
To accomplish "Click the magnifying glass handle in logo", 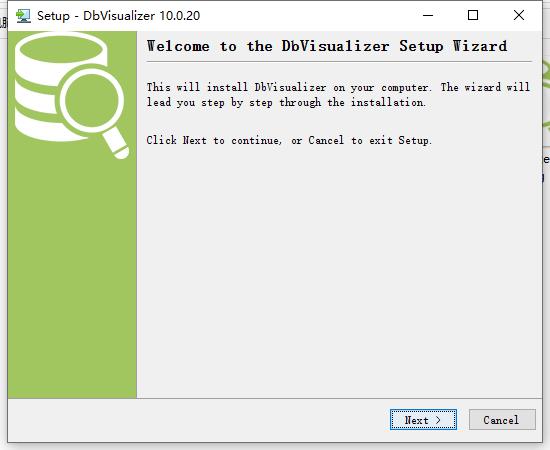I will pyautogui.click(x=116, y=144).
